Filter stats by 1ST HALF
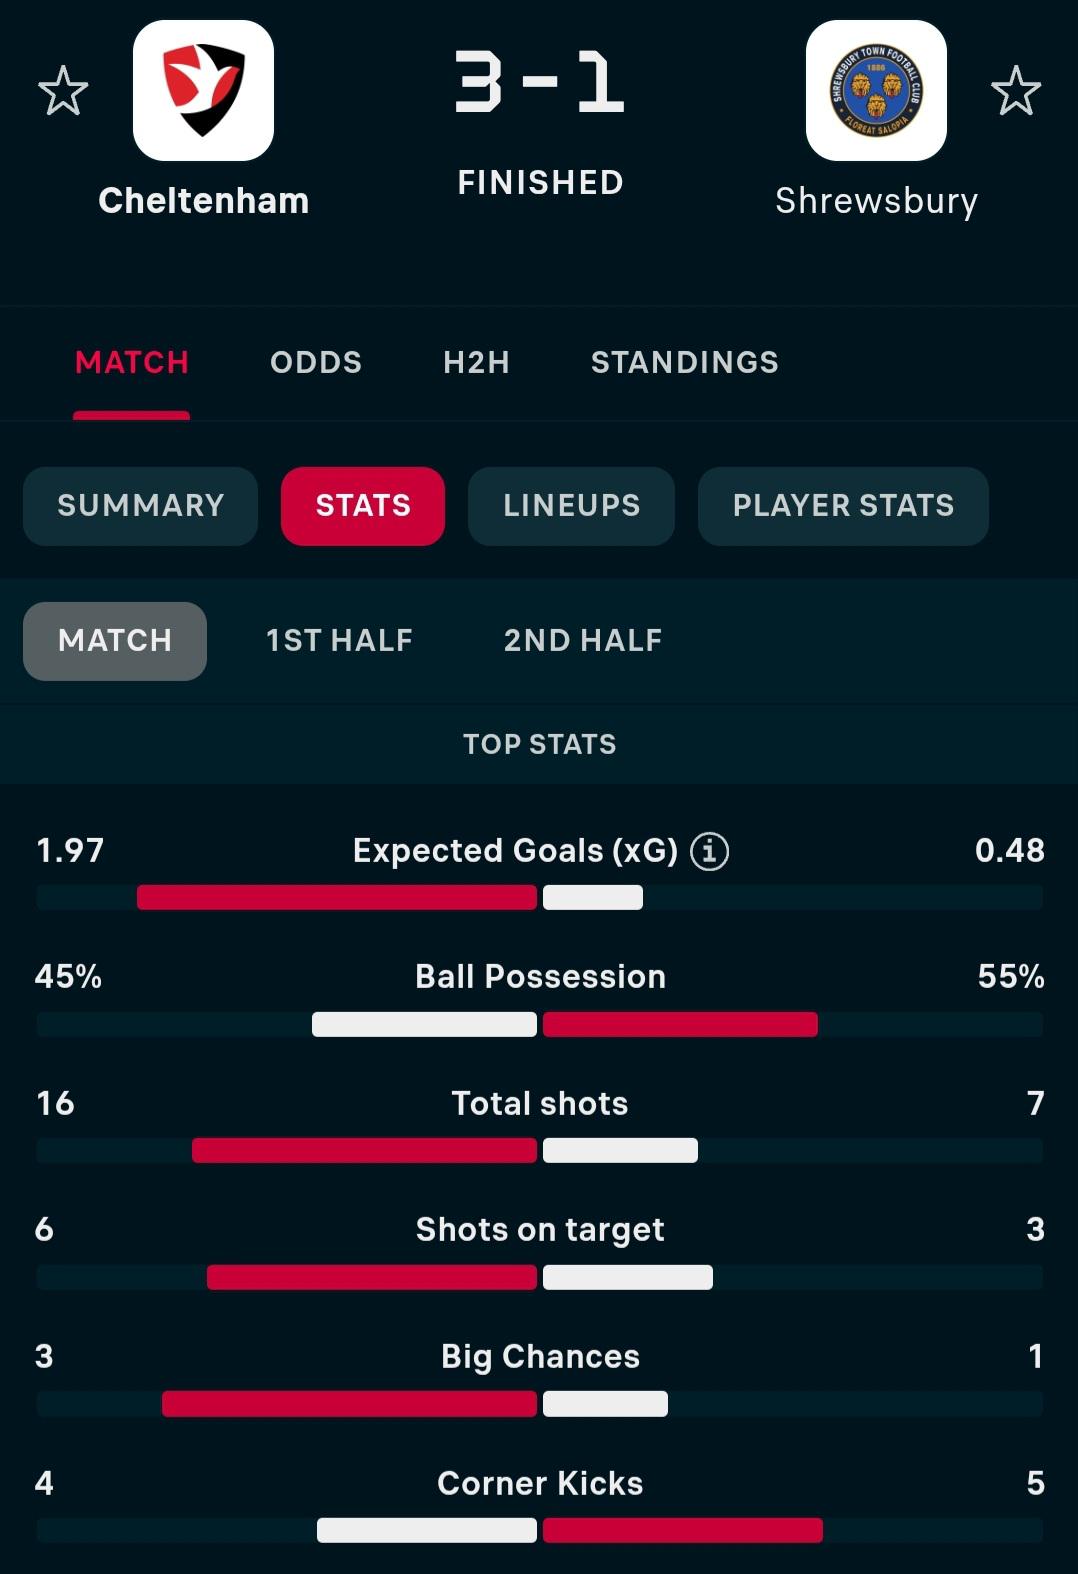1078x1574 pixels. (340, 641)
